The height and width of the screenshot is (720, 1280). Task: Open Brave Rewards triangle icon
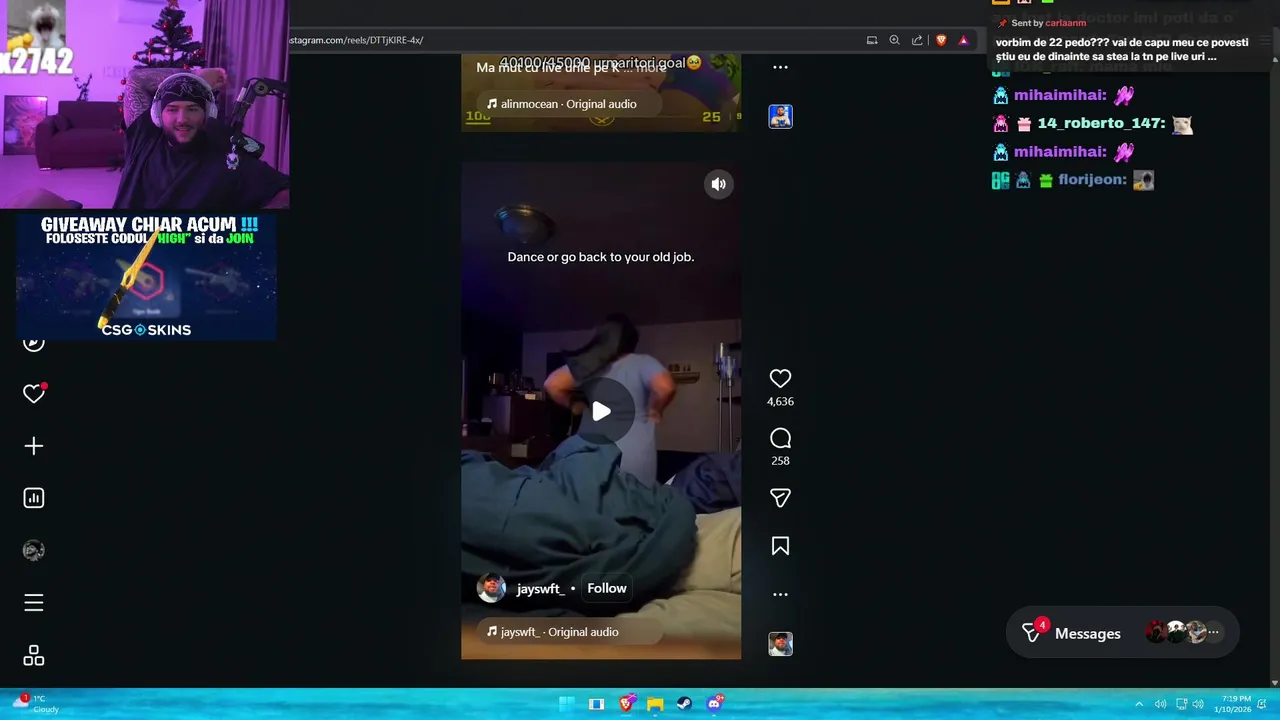(x=963, y=40)
